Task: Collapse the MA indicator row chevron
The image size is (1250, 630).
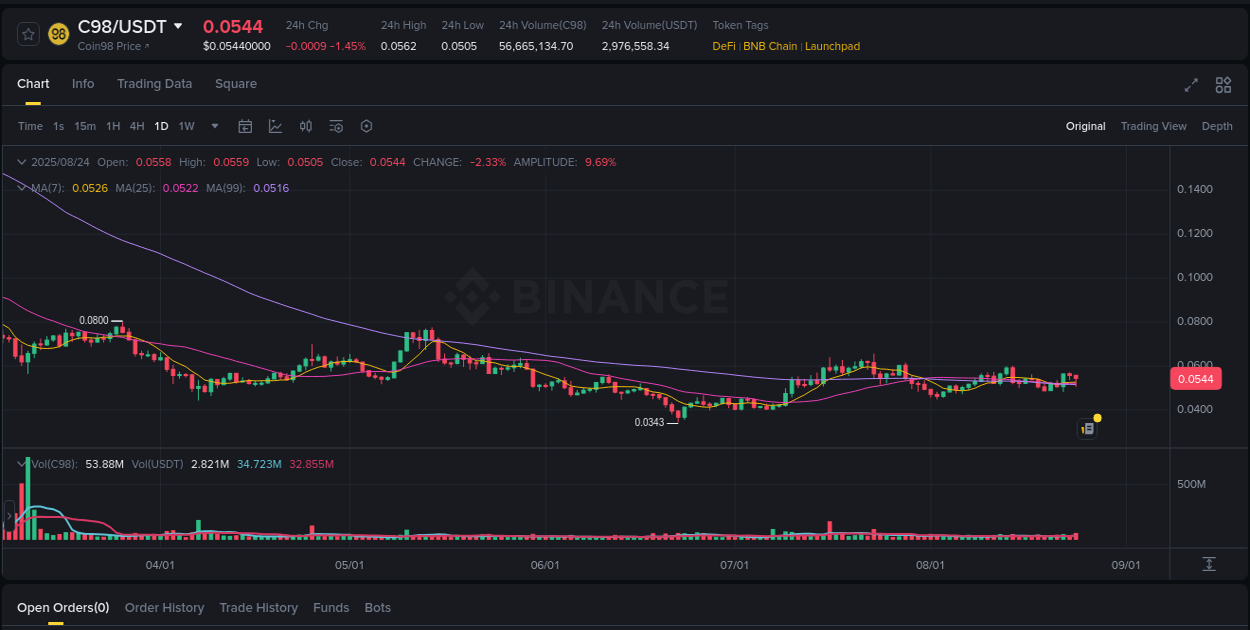Action: tap(22, 187)
